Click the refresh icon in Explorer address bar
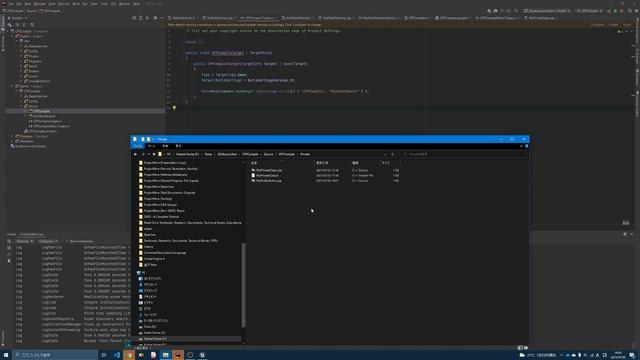The image size is (640, 360). point(393,154)
